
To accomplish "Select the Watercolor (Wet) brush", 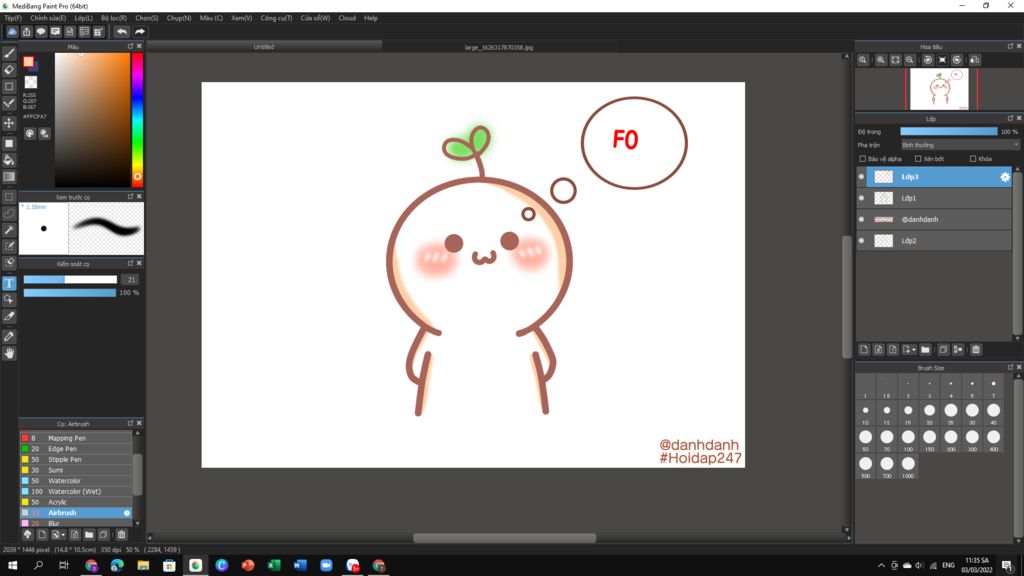I will coord(76,492).
